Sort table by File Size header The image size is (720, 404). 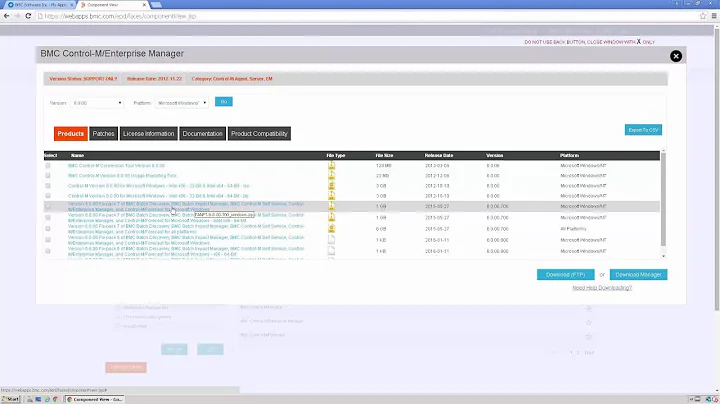click(x=384, y=155)
